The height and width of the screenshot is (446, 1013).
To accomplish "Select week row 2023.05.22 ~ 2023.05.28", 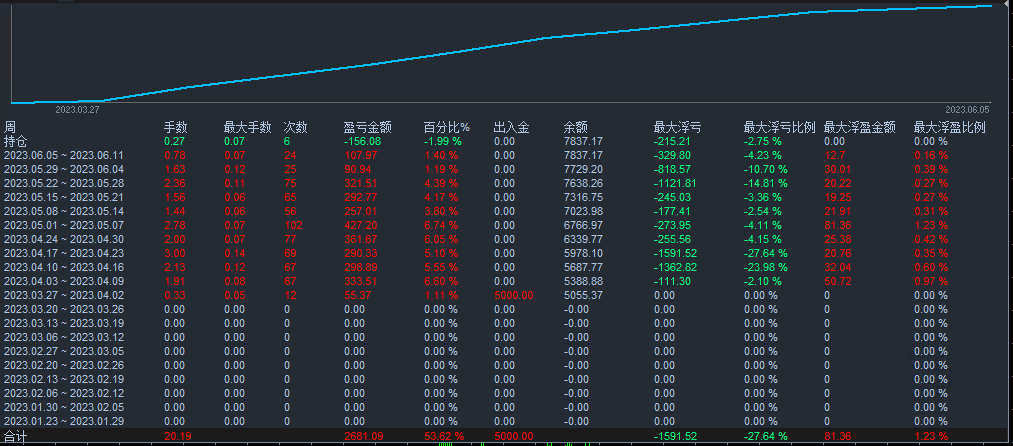I will pos(63,183).
